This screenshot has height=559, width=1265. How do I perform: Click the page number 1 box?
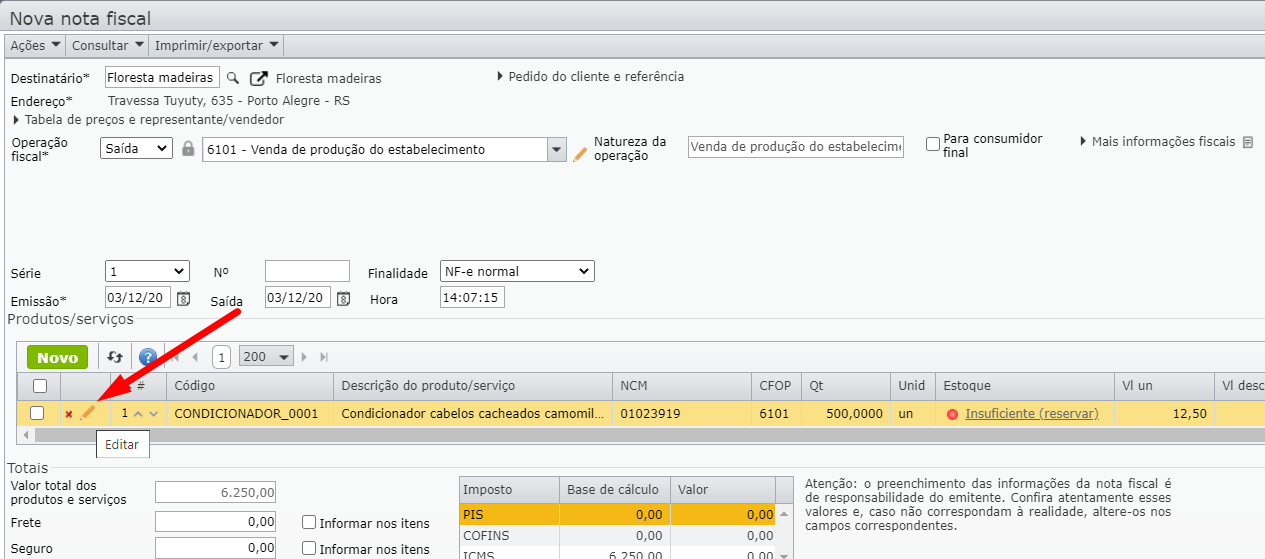coord(221,357)
